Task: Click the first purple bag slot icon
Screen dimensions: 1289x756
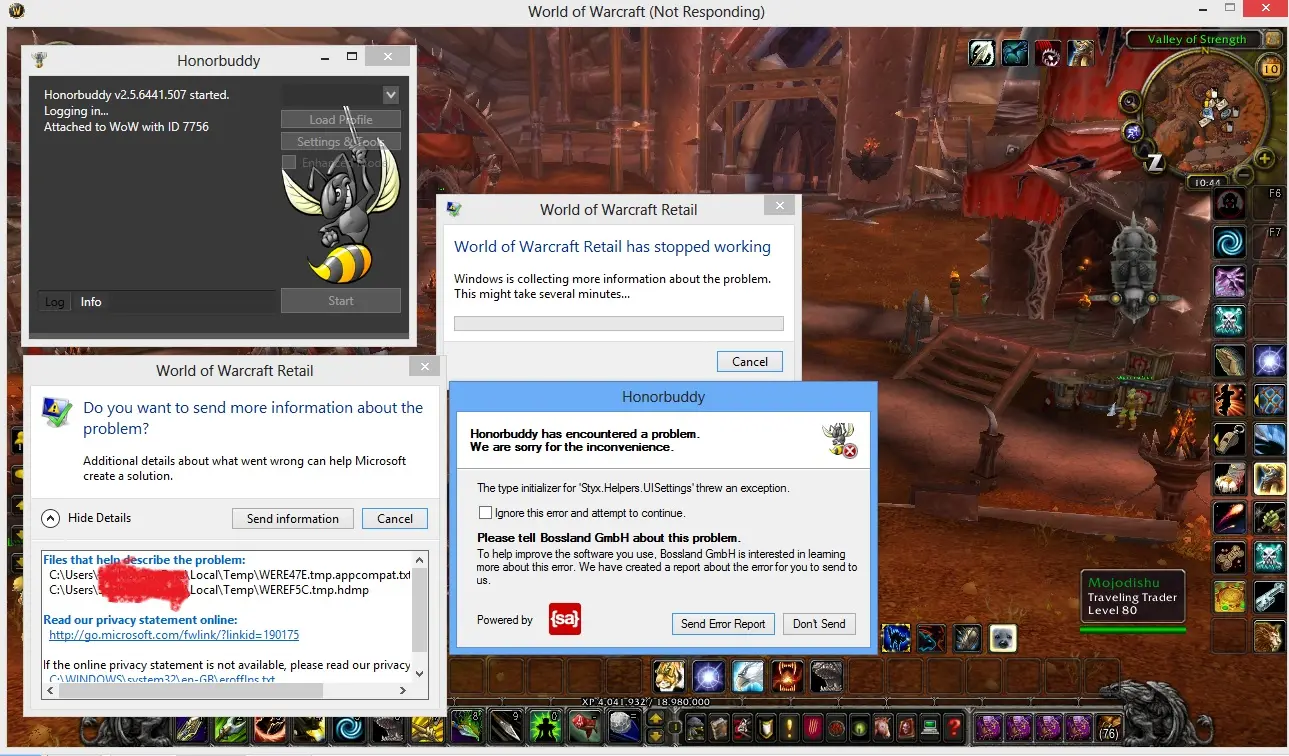Action: click(x=989, y=728)
